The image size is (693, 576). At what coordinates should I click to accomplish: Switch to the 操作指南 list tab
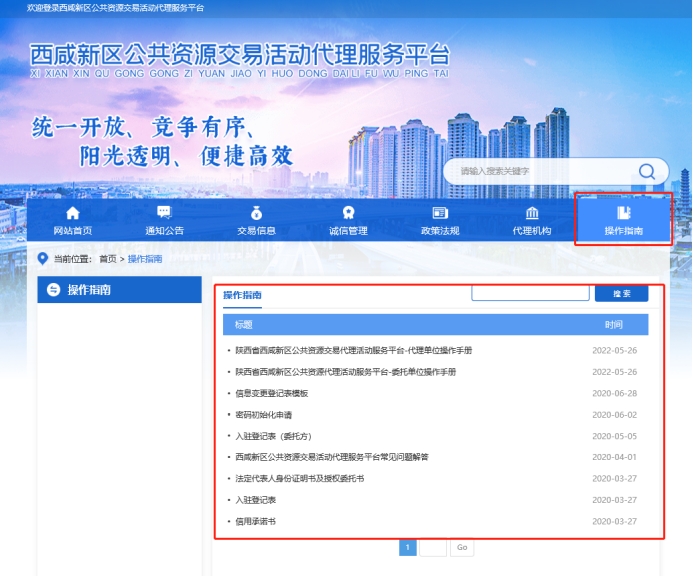click(242, 295)
